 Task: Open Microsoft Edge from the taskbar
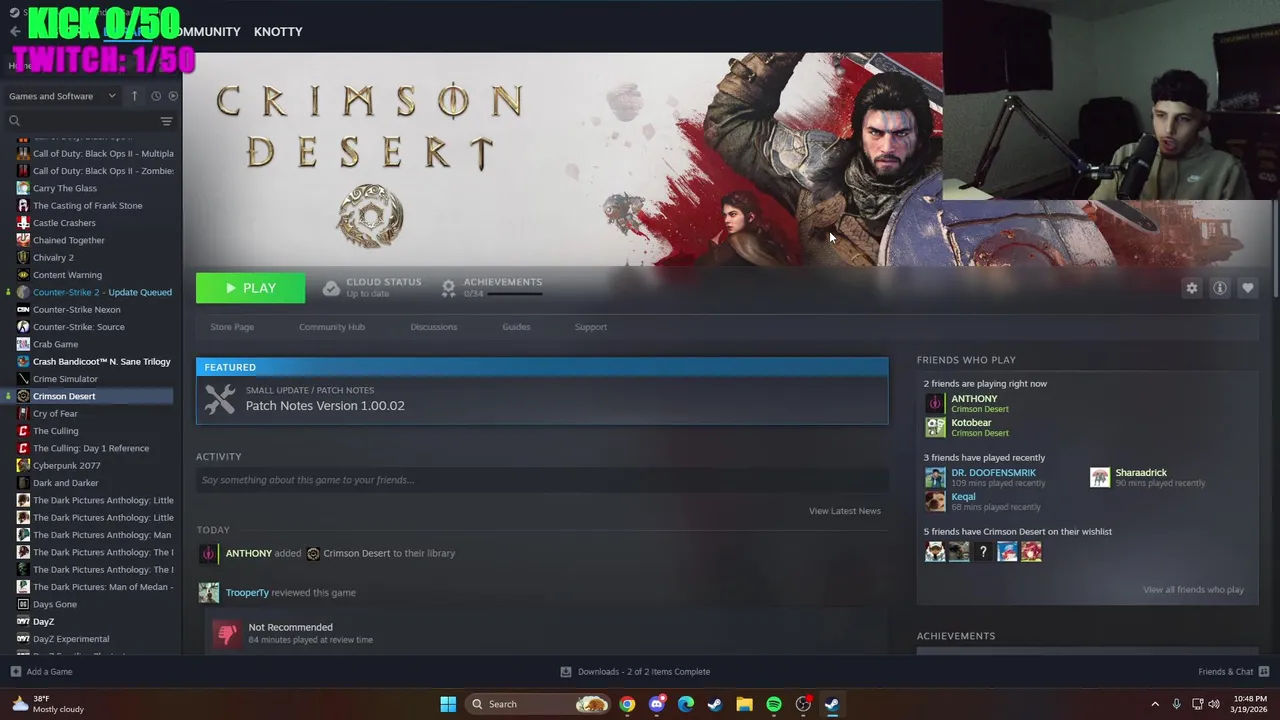[x=685, y=704]
